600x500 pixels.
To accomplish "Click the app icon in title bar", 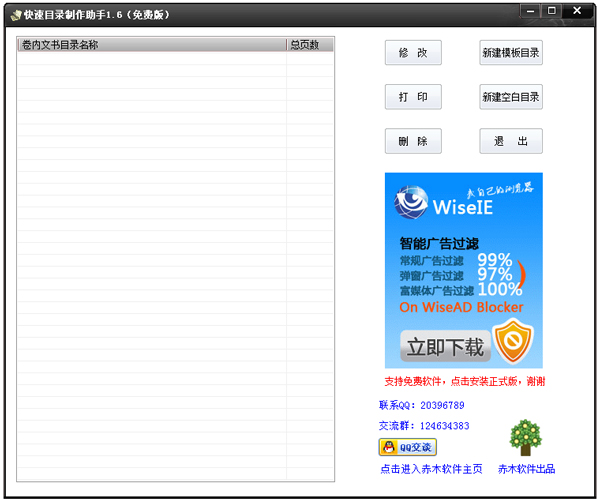I will coord(15,13).
